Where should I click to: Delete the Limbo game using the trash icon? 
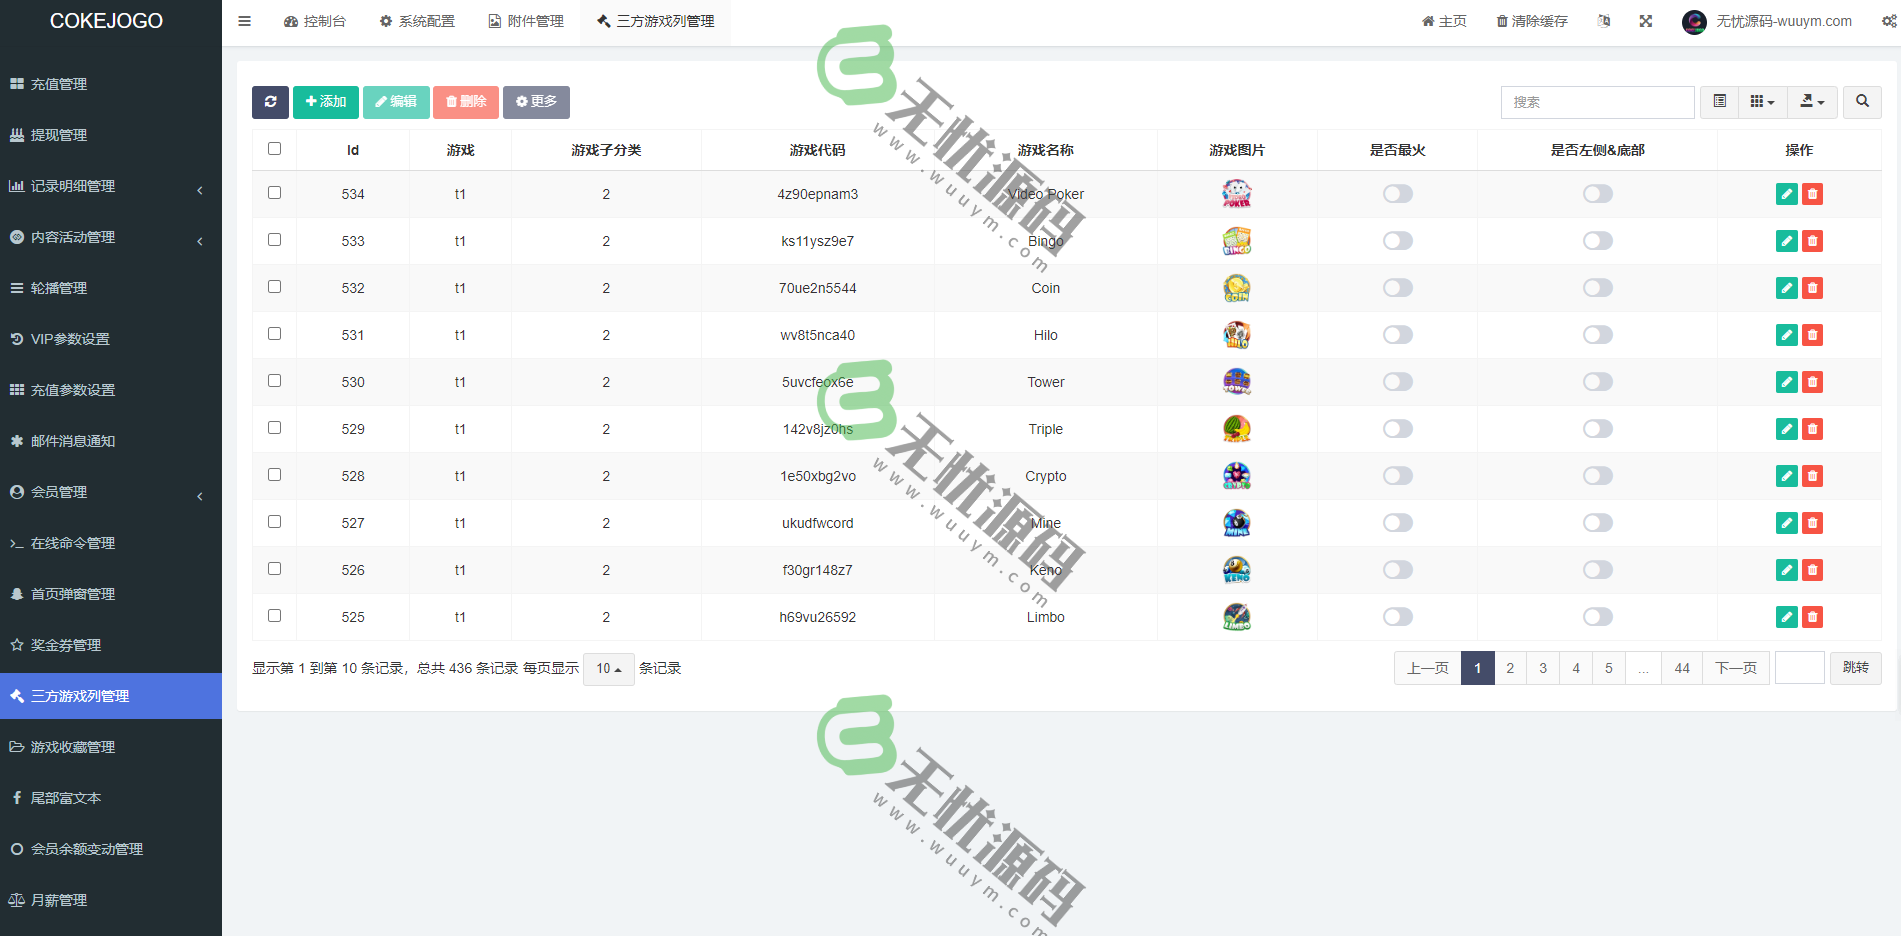1812,617
